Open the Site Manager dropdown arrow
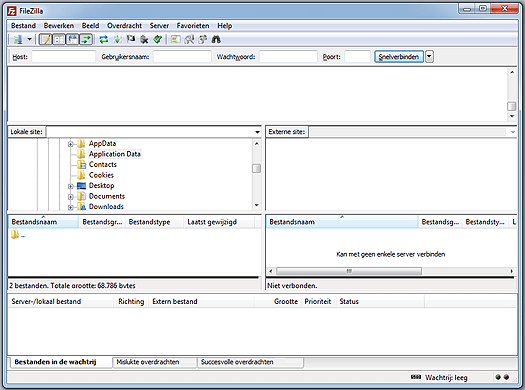525x390 pixels. click(x=29, y=40)
